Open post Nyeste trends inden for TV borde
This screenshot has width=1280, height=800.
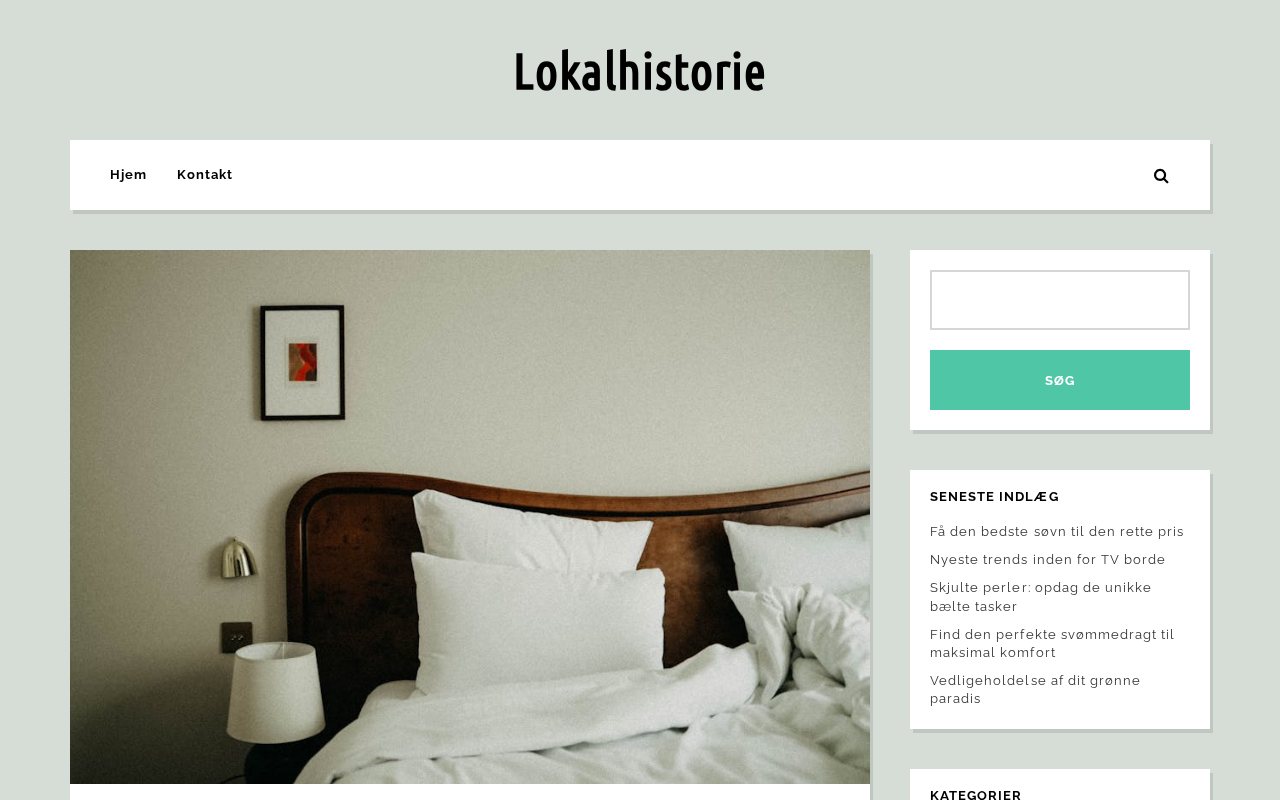tap(1048, 560)
